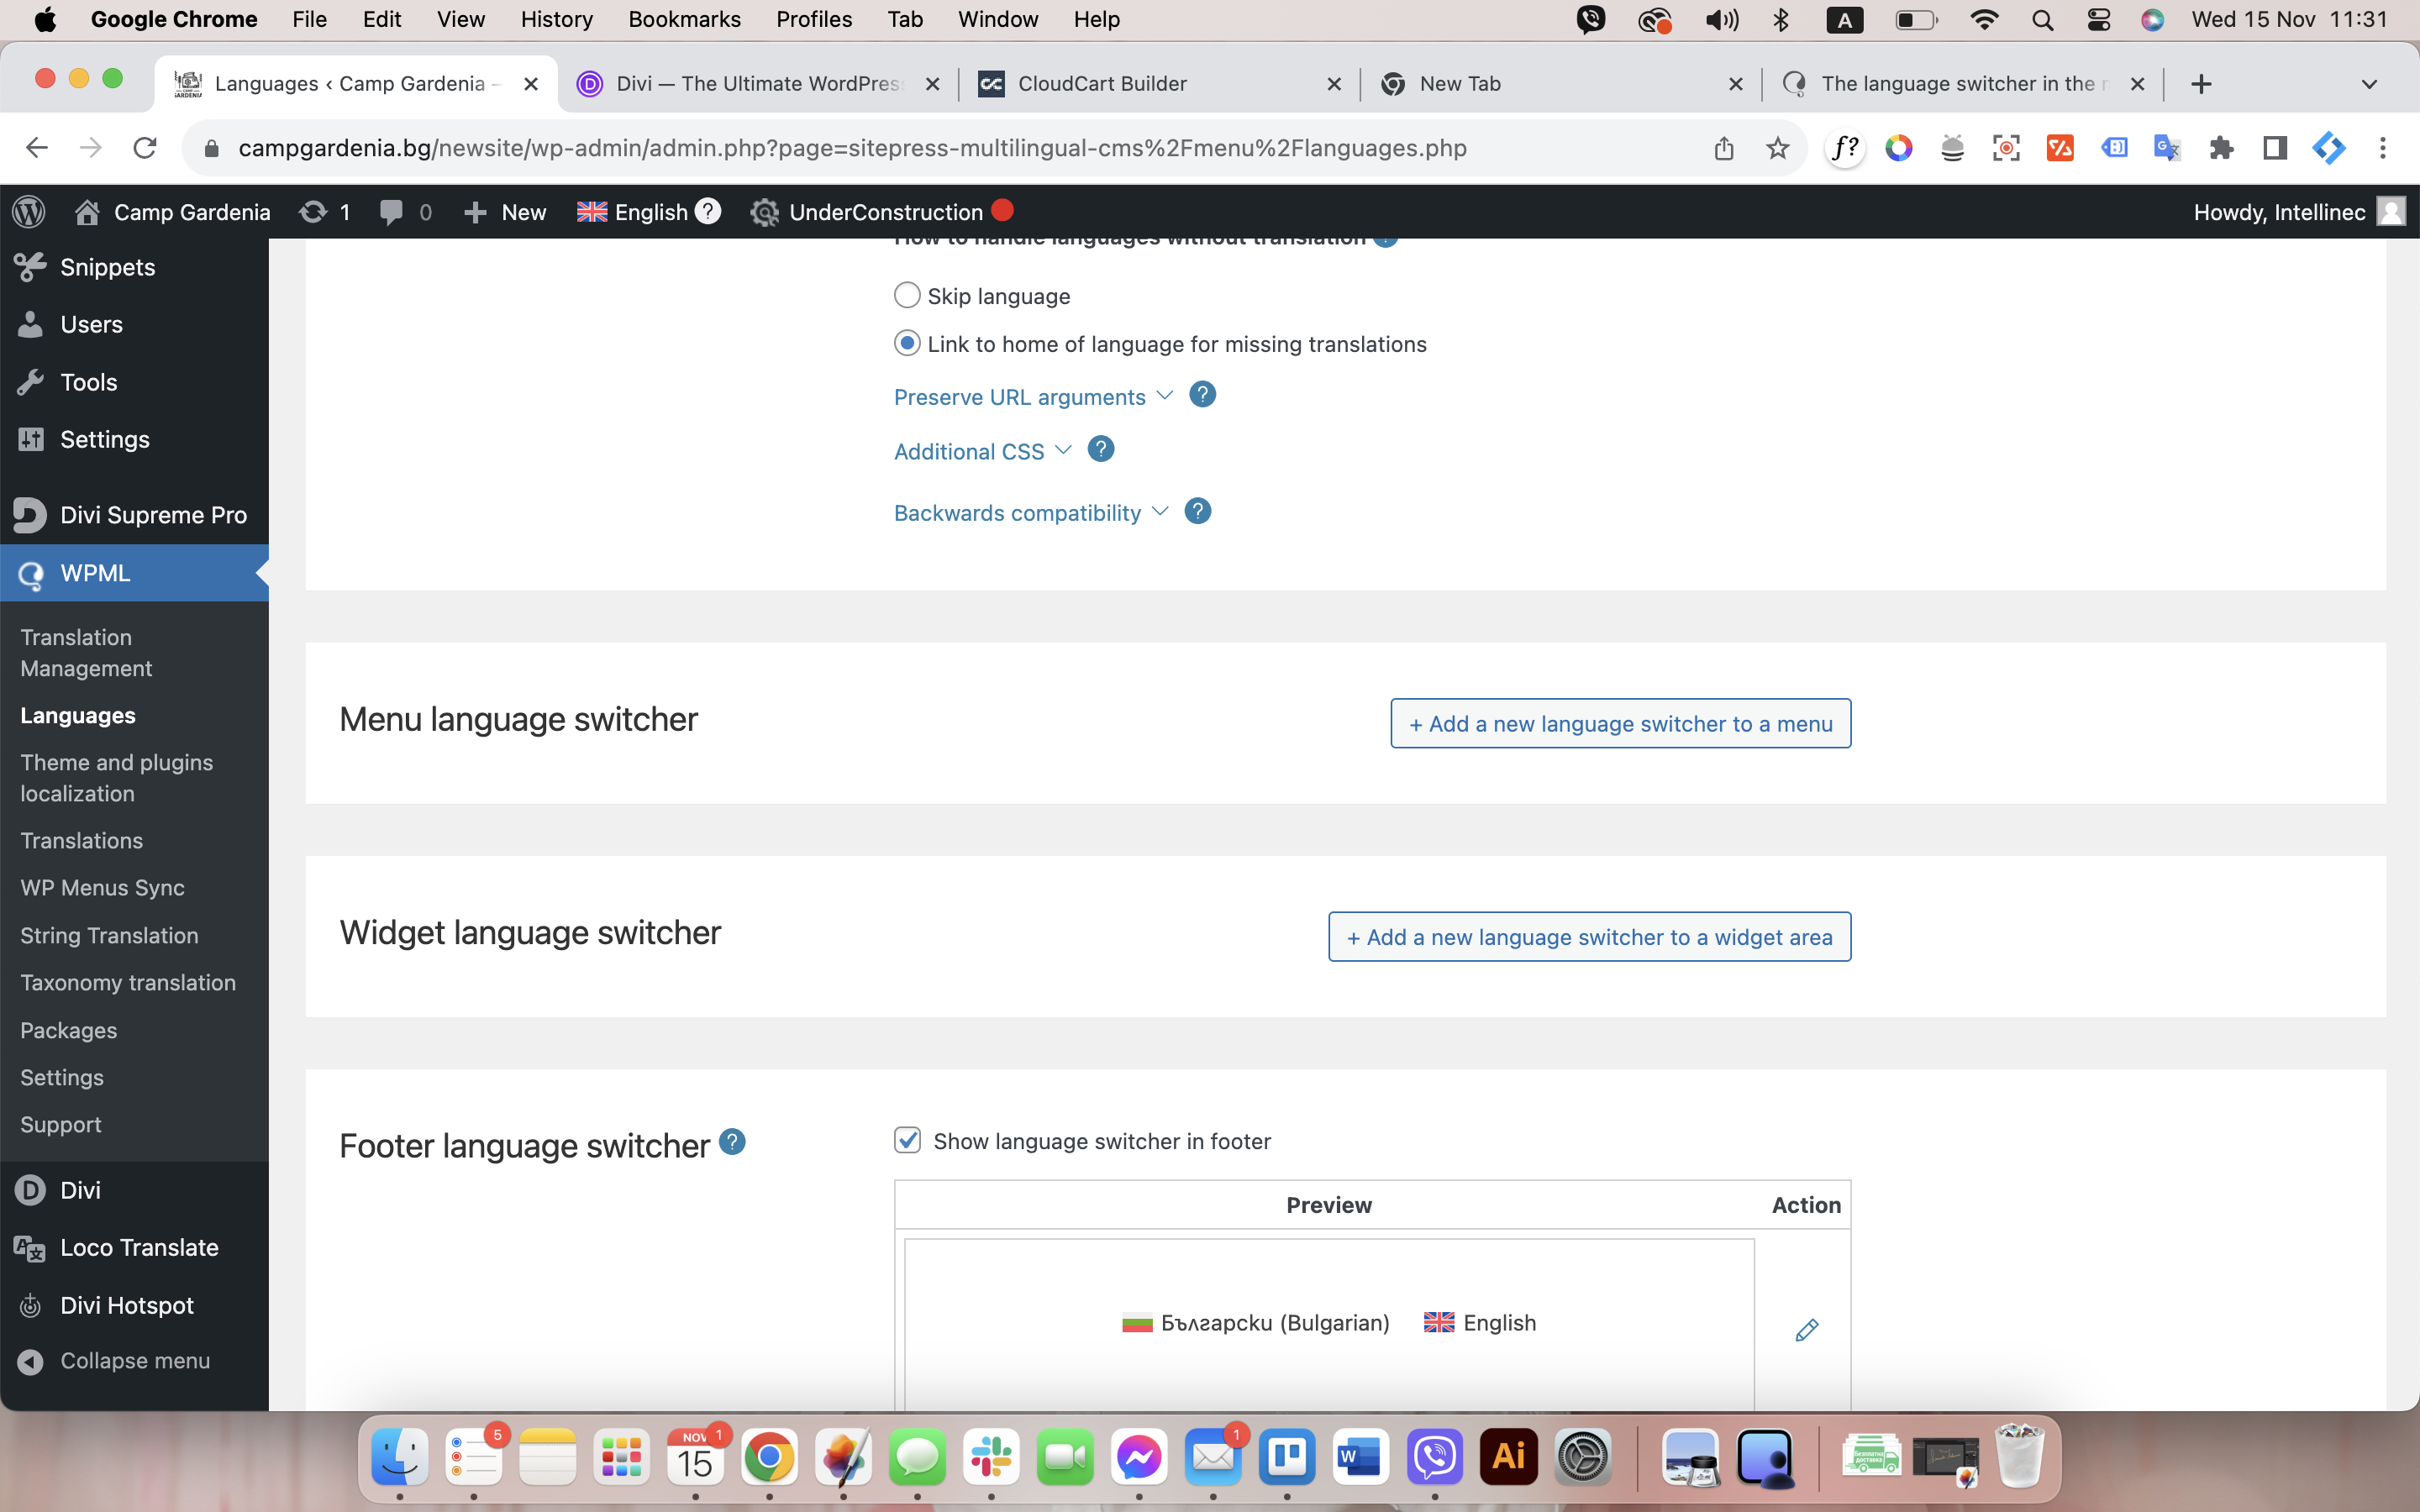The height and width of the screenshot is (1512, 2420).
Task: Open Theme and plugins localization submenu
Action: 116,777
